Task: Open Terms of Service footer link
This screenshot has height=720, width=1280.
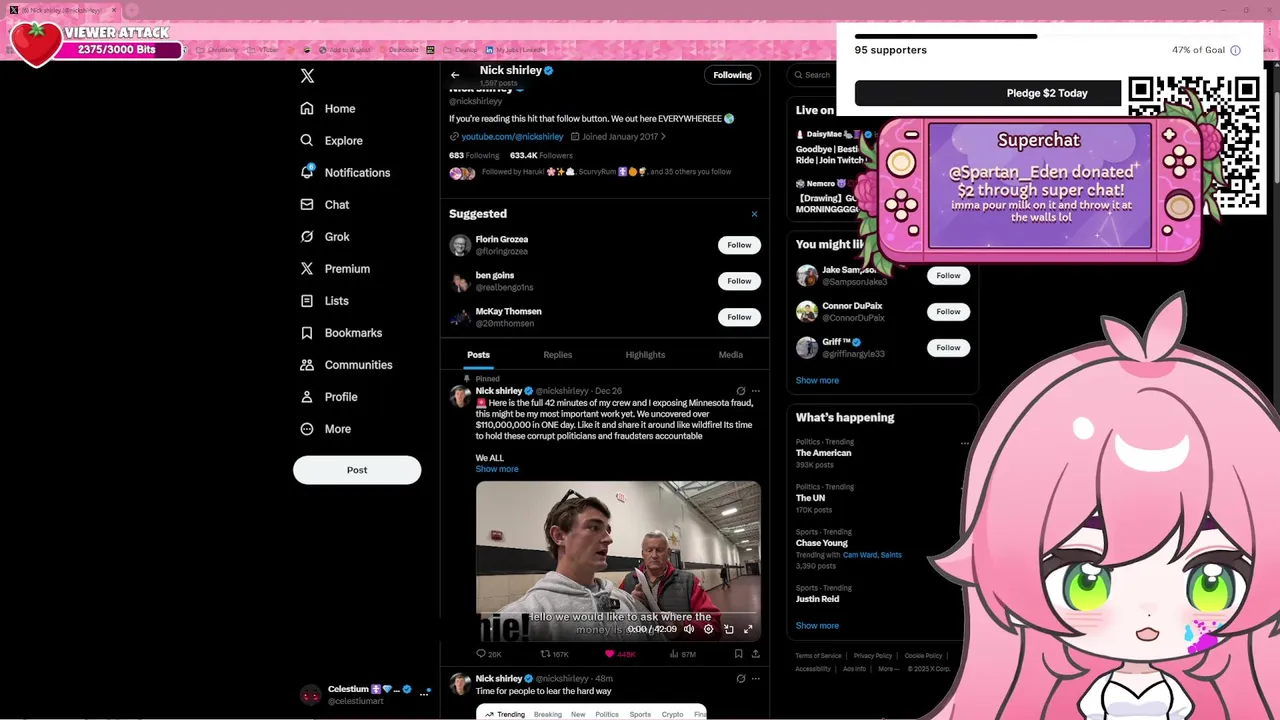Action: click(x=818, y=656)
